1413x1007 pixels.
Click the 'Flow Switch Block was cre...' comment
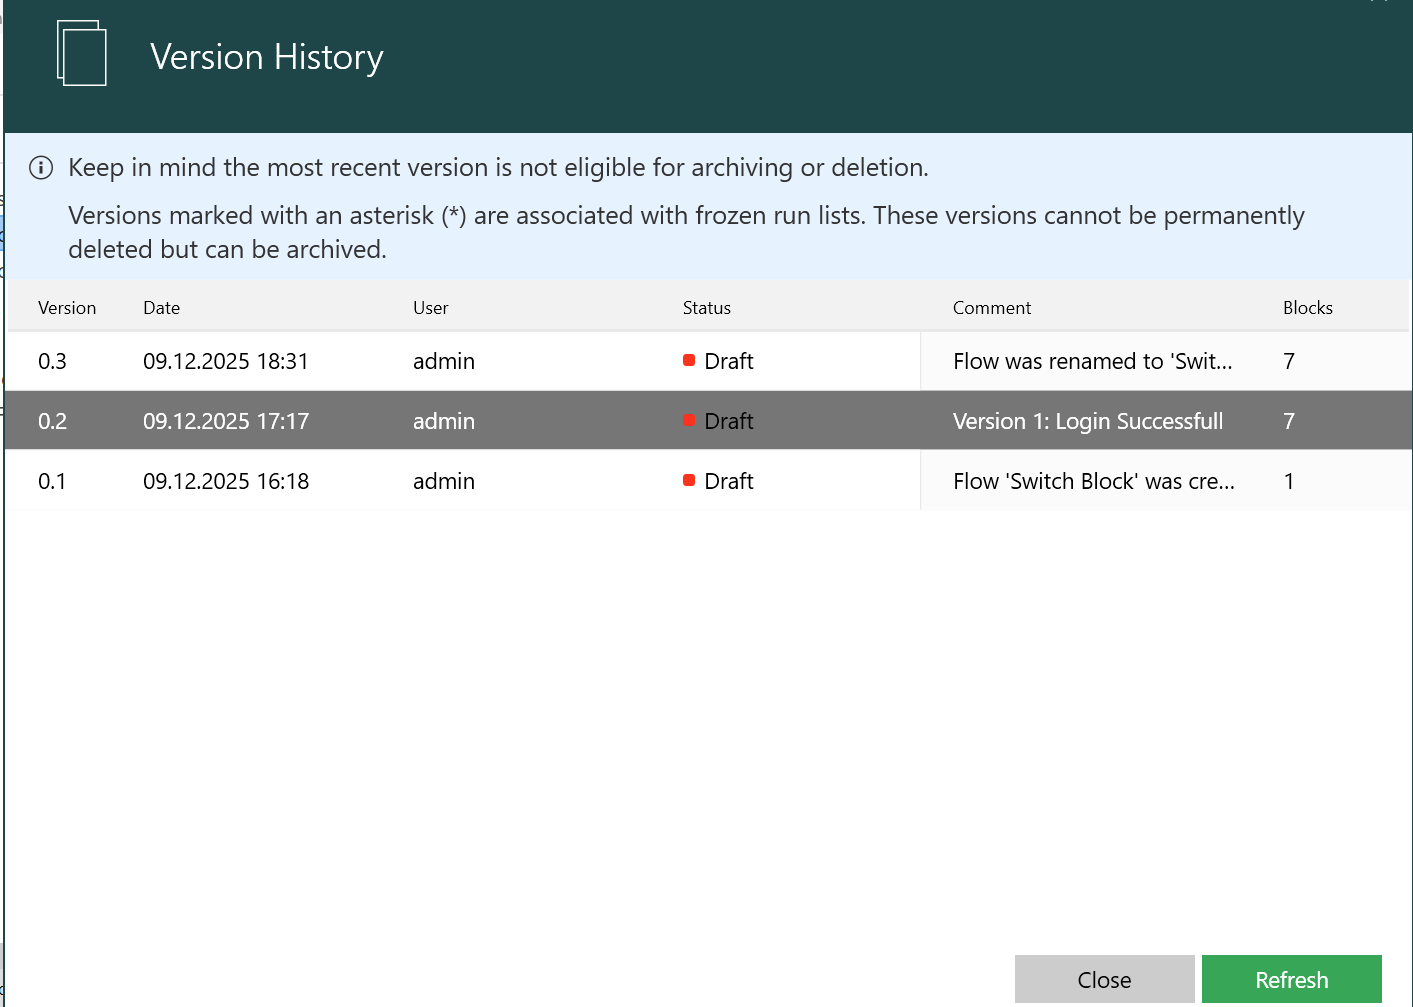(1094, 481)
